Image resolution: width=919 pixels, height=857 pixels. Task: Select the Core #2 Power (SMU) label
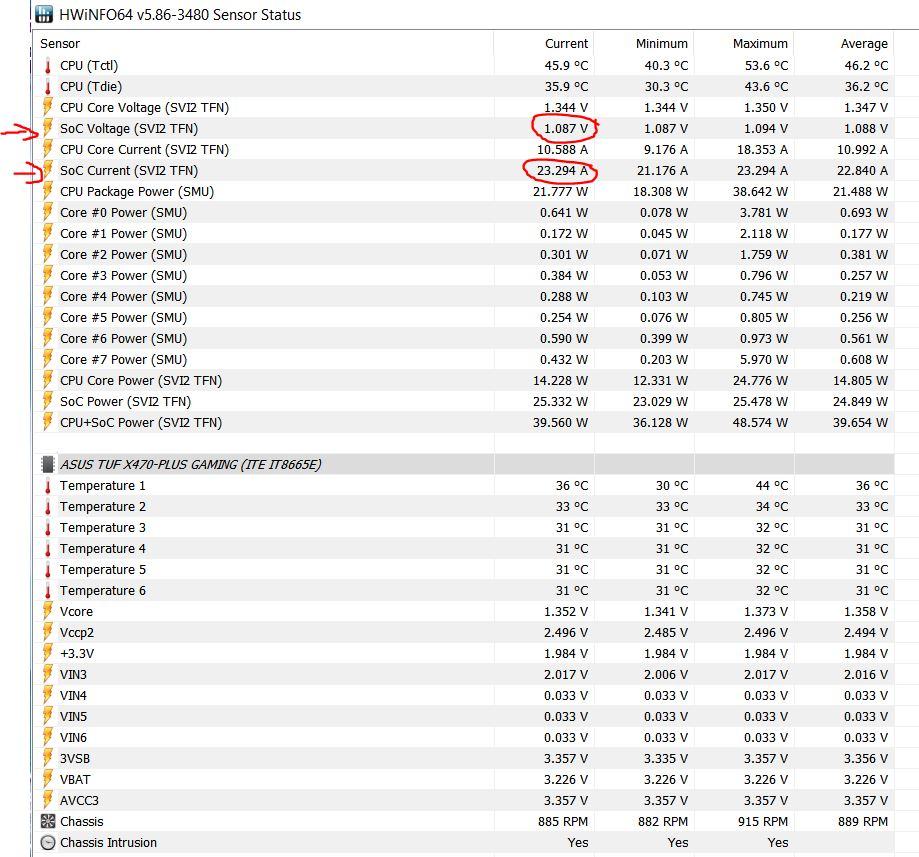pos(123,255)
